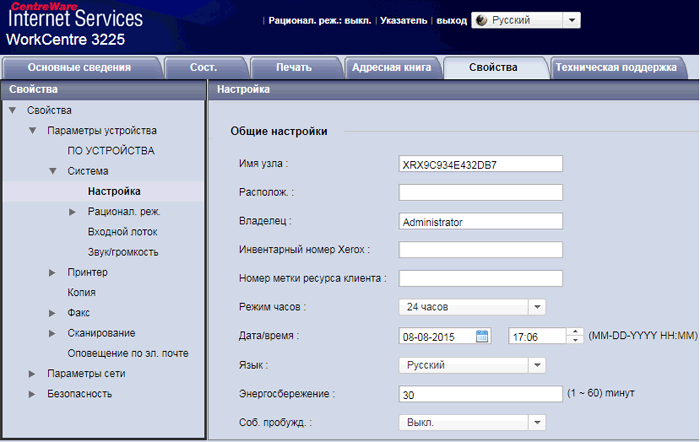Click the Параметры сети label

point(86,374)
